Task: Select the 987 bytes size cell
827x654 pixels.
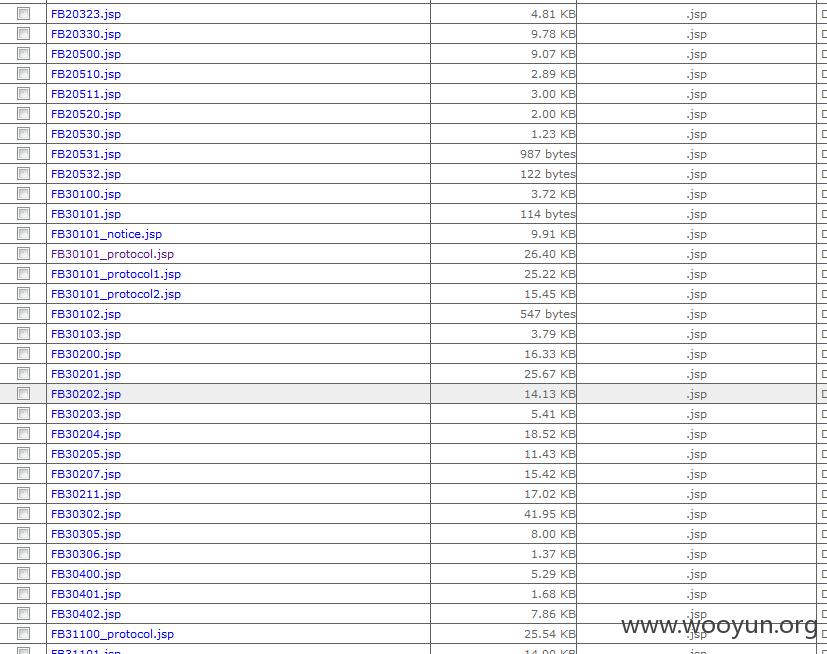Action: click(x=504, y=154)
